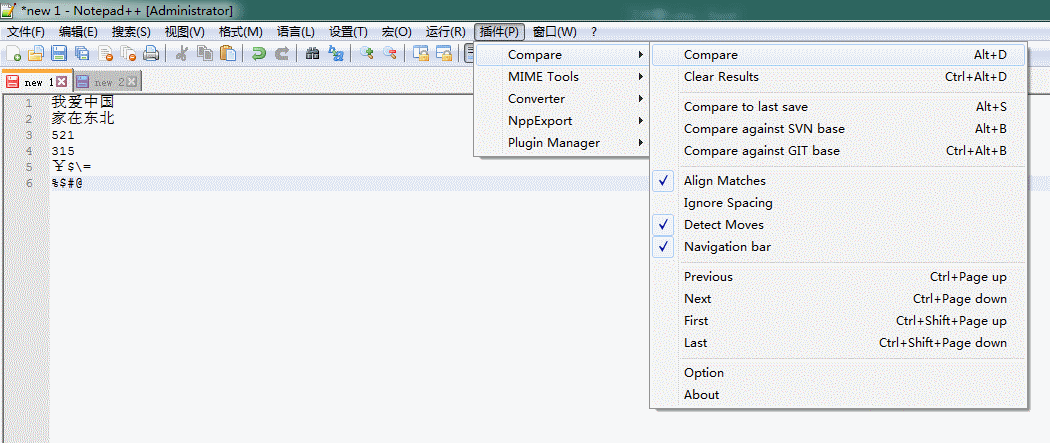1050x443 pixels.
Task: Toggle the Detect Moves option
Action: tap(838, 225)
